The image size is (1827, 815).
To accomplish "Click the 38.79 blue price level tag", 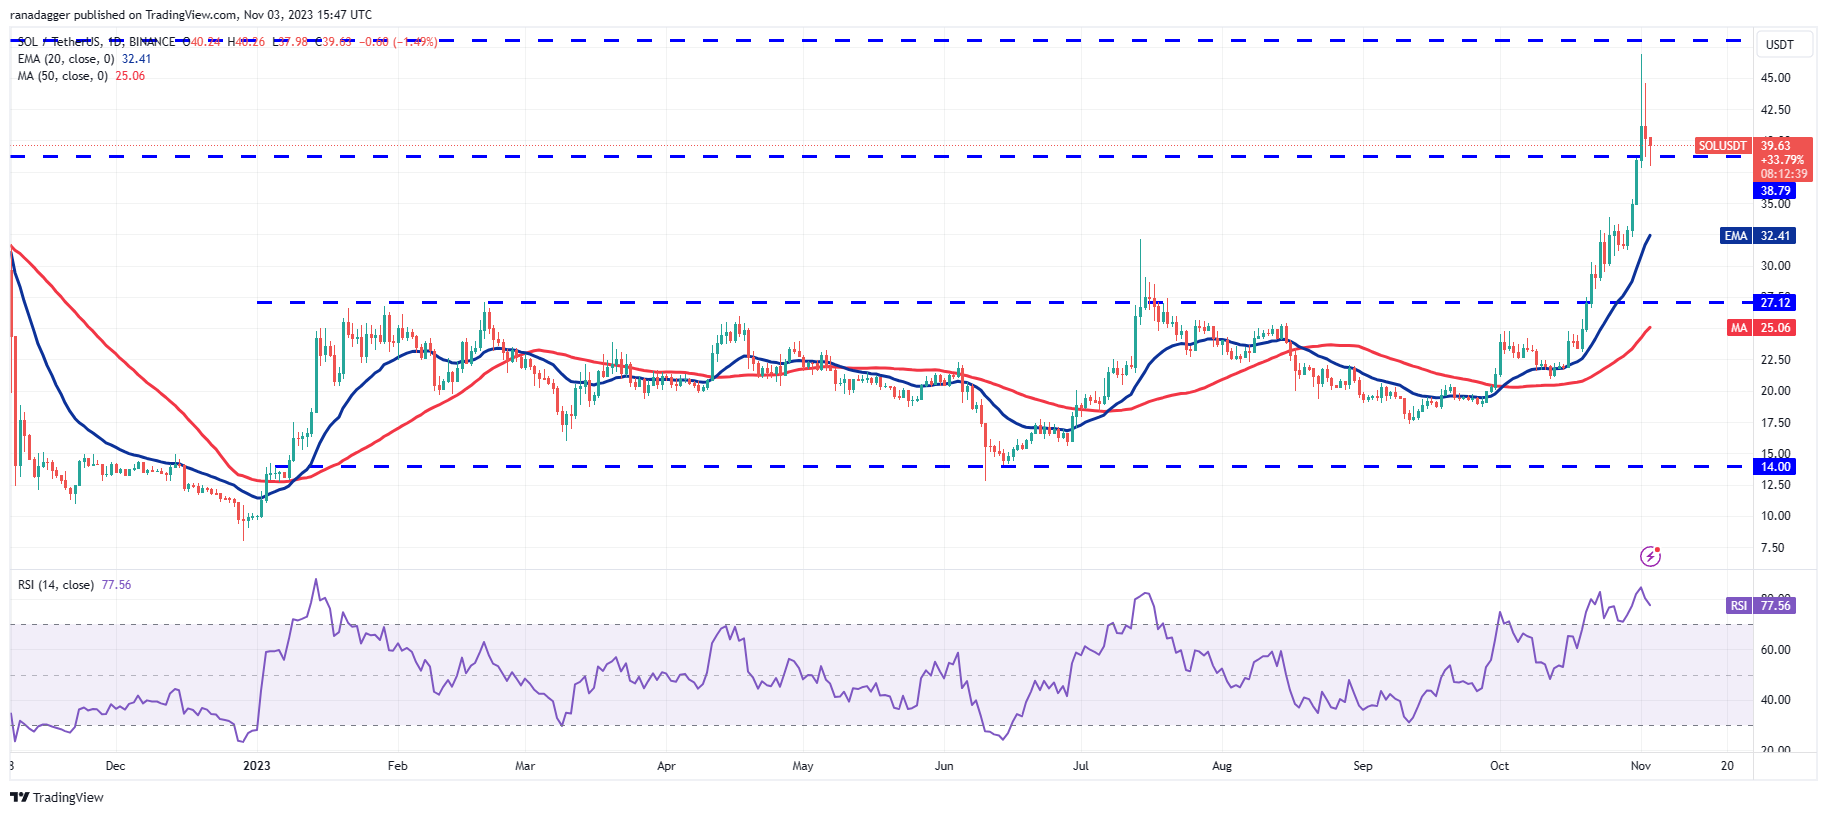I will [1775, 191].
